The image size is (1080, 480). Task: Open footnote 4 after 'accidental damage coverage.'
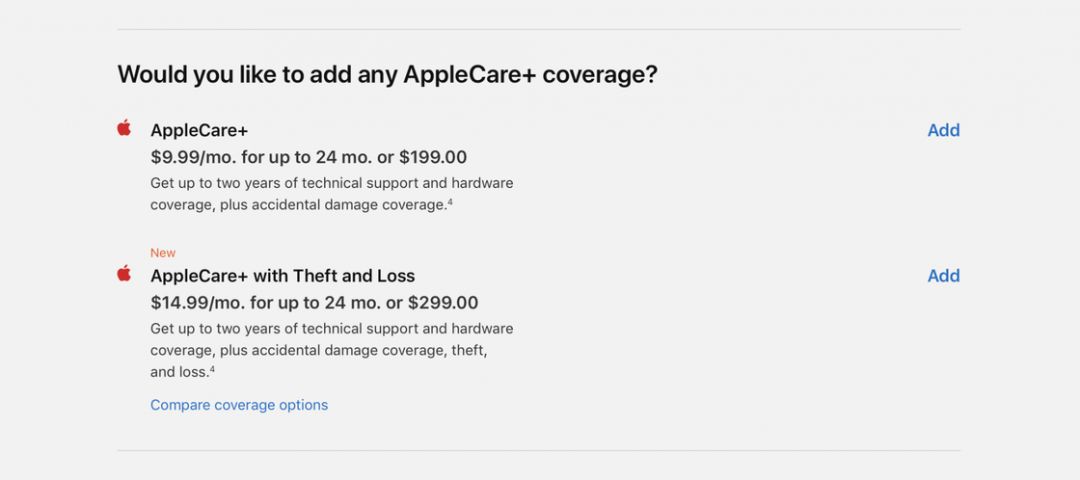(x=450, y=202)
